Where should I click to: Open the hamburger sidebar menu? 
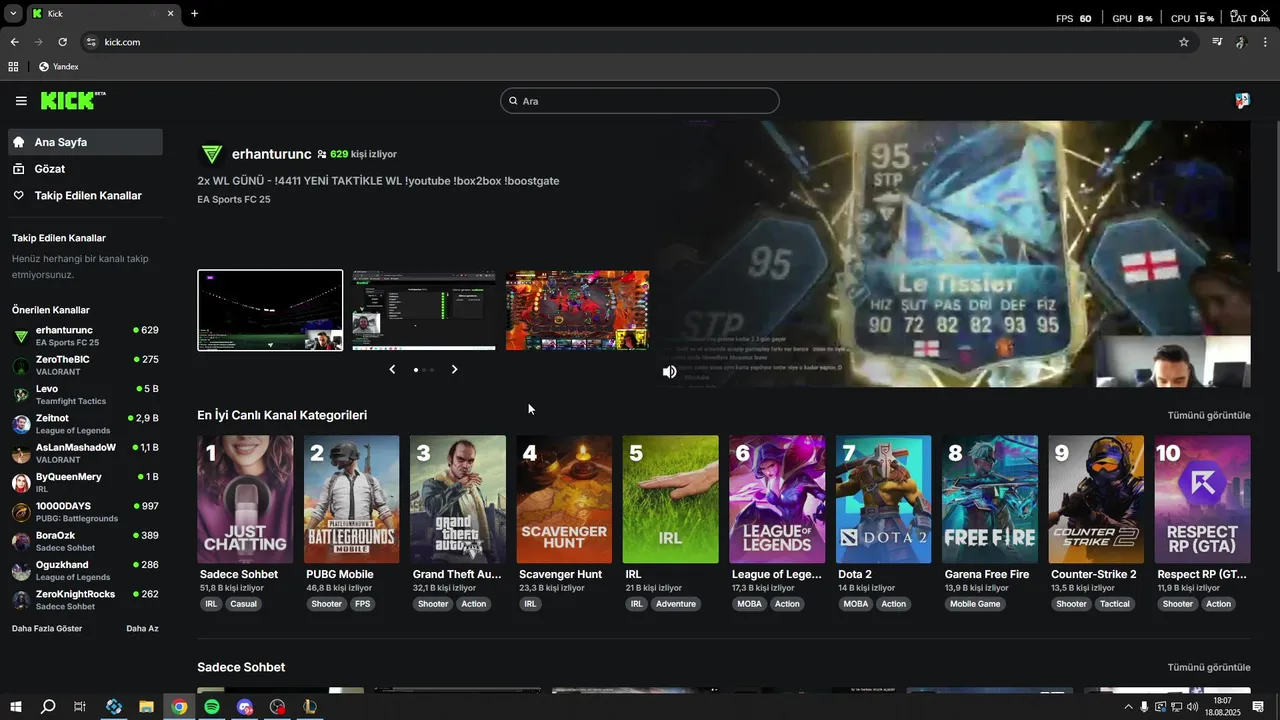tap(21, 101)
